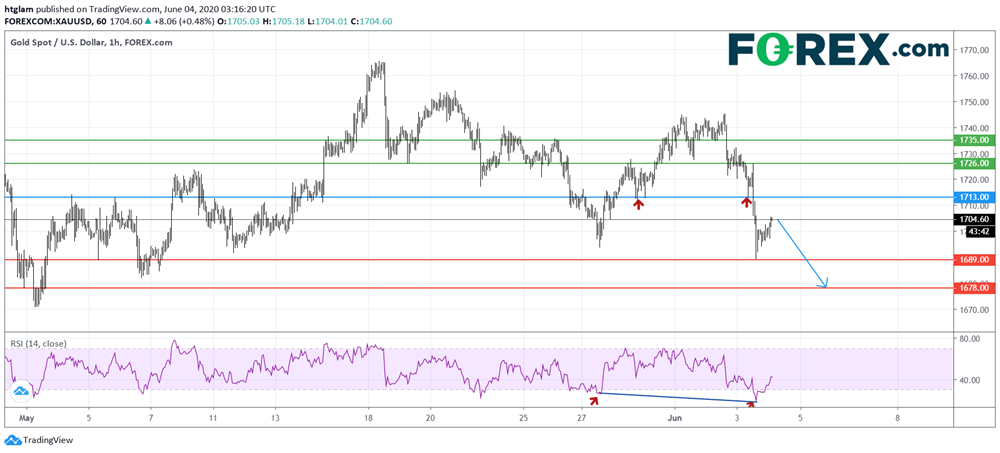Select the 1689.00 red price label
Image resolution: width=1000 pixels, height=453 pixels.
[973, 260]
